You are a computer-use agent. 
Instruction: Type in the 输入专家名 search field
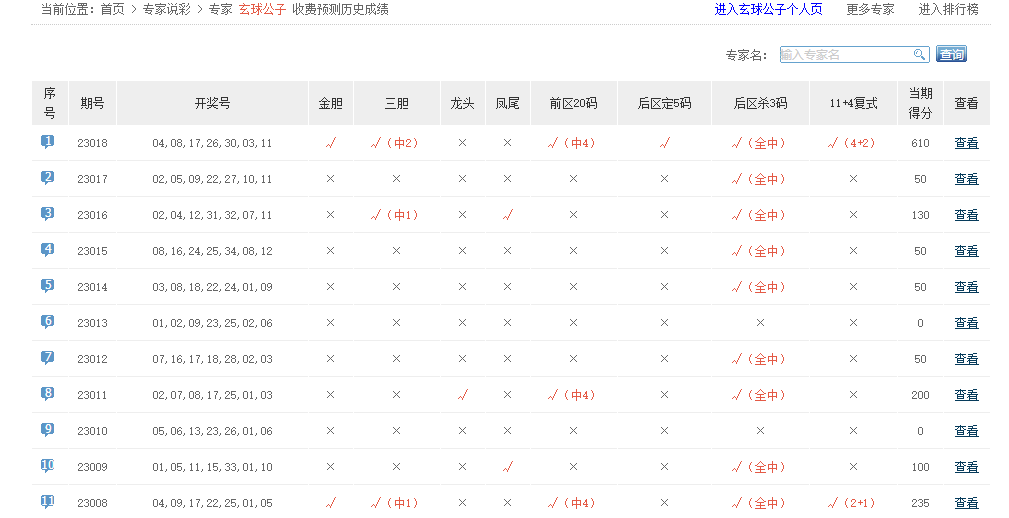point(845,55)
